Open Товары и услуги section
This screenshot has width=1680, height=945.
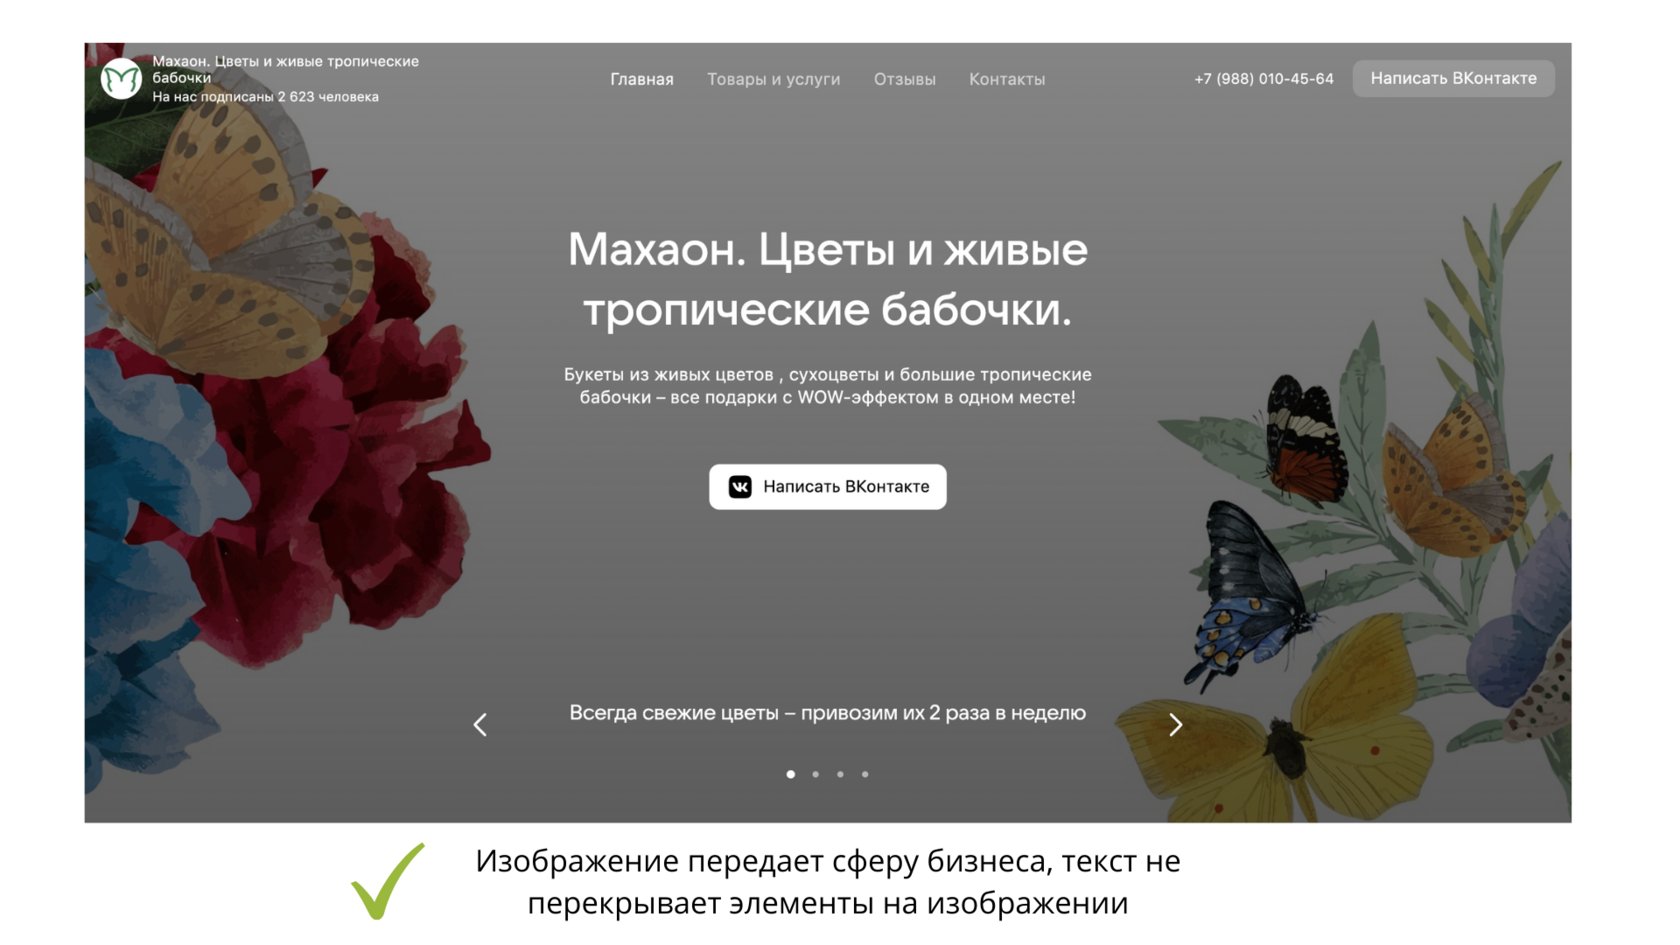tap(774, 79)
